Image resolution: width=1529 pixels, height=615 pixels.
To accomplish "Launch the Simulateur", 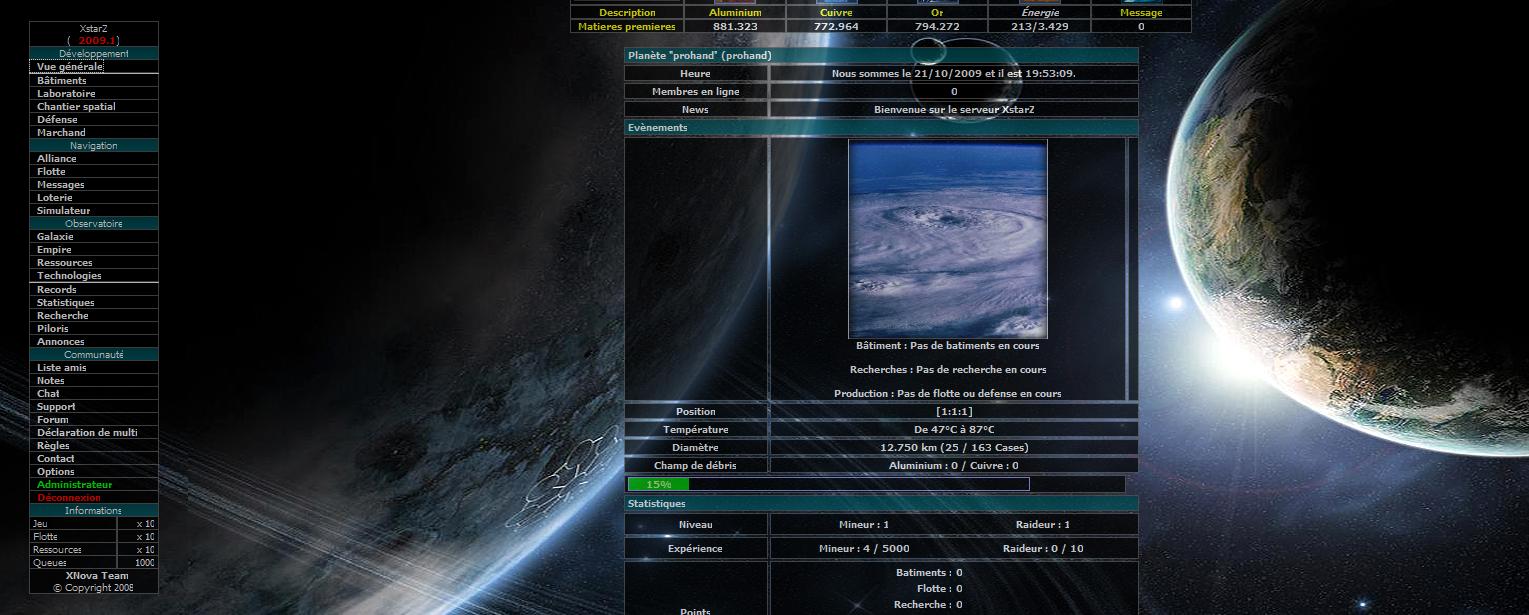I will [64, 211].
